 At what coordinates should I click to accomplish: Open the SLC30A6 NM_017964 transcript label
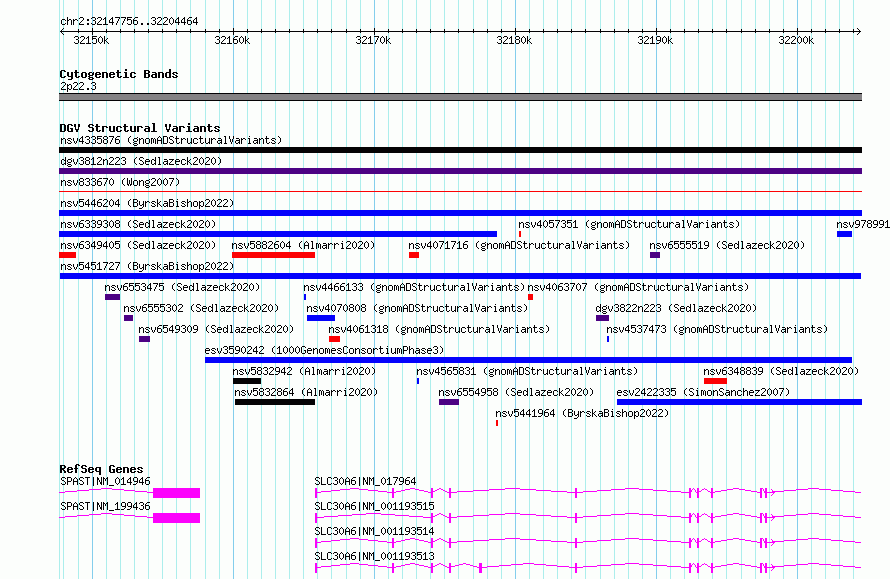click(x=366, y=481)
